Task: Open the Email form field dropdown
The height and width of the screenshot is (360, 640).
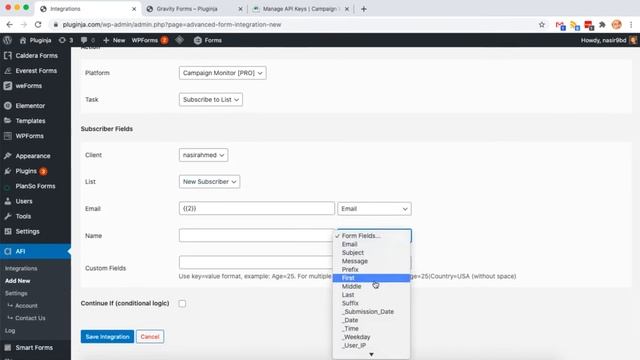Action: click(374, 209)
